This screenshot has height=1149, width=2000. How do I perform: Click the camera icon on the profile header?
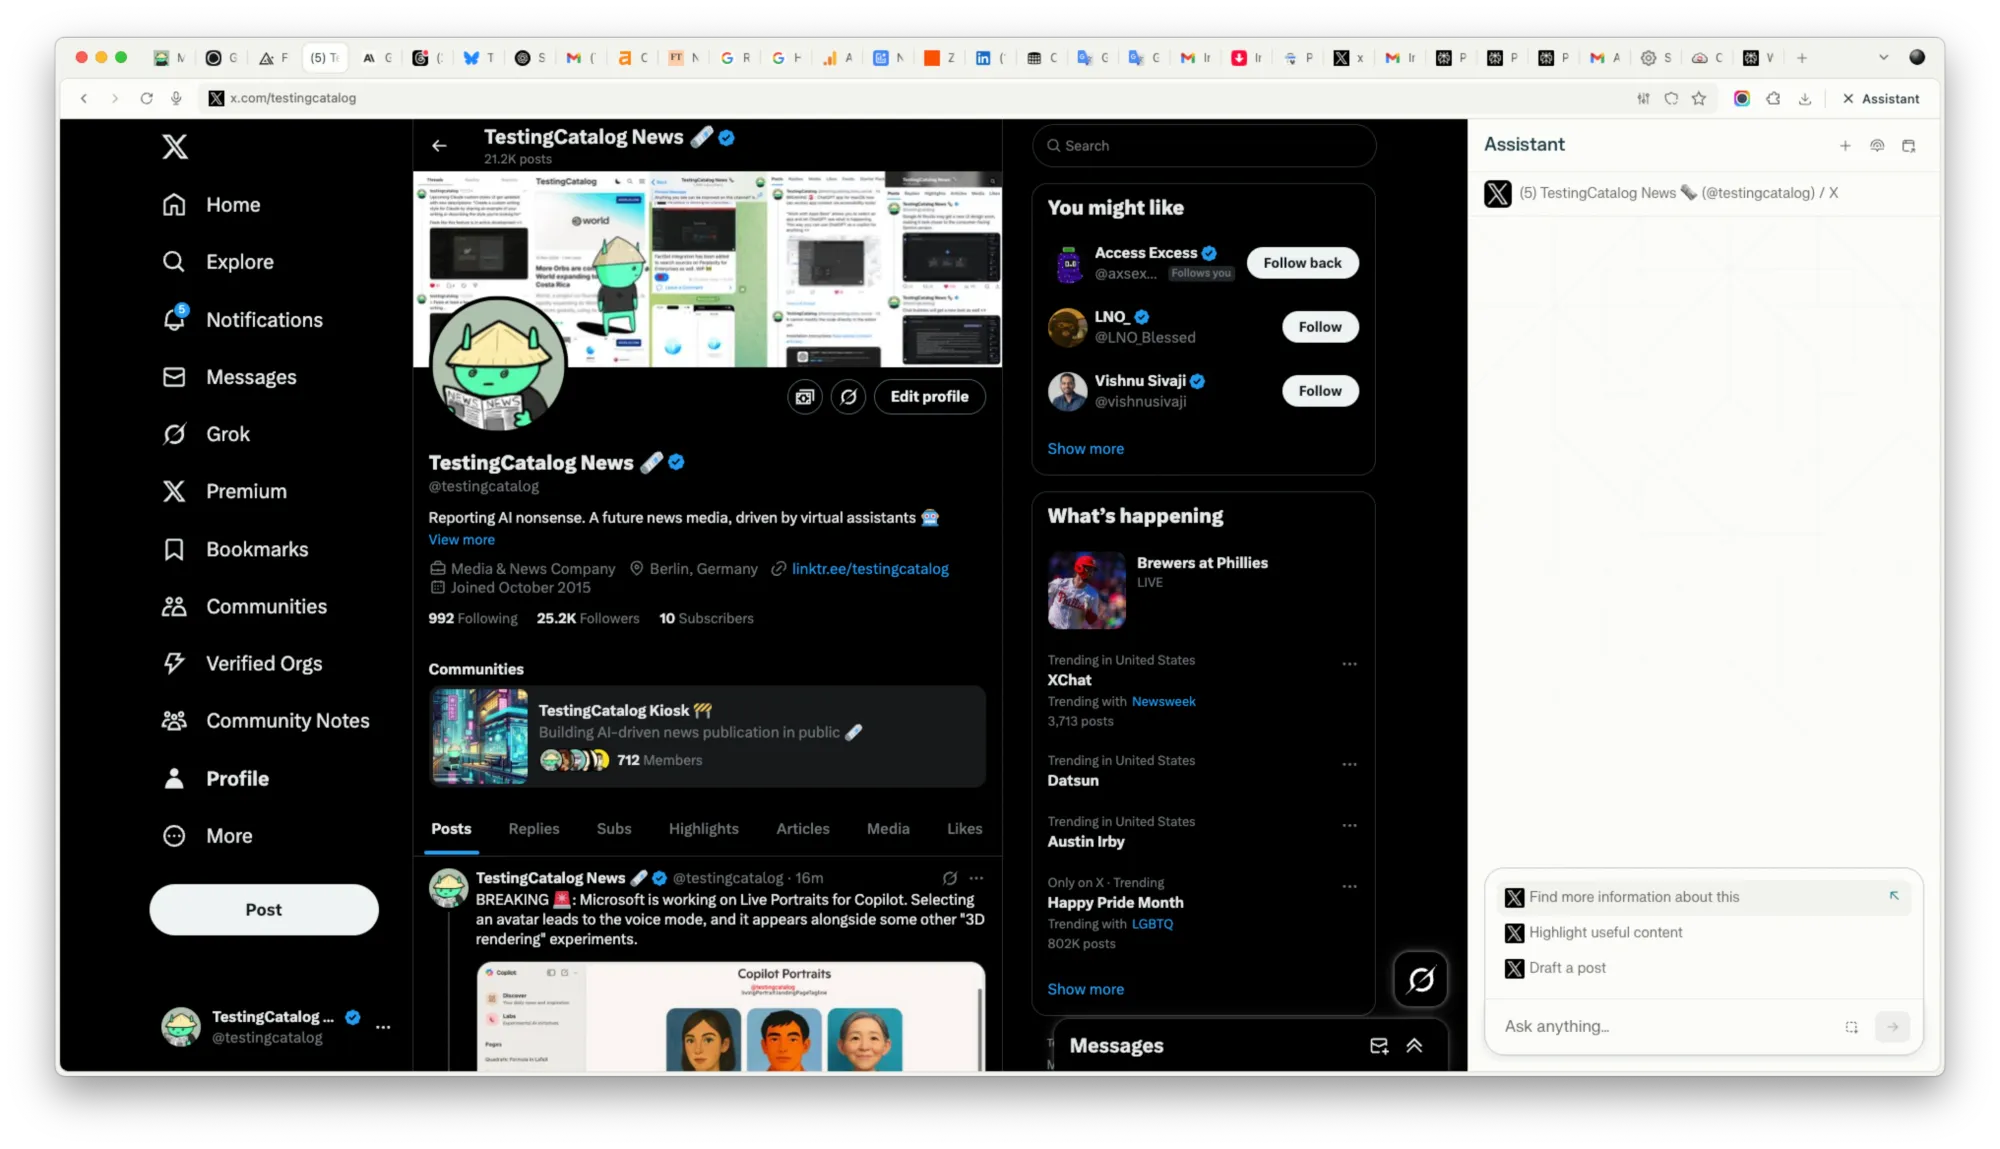coord(804,396)
